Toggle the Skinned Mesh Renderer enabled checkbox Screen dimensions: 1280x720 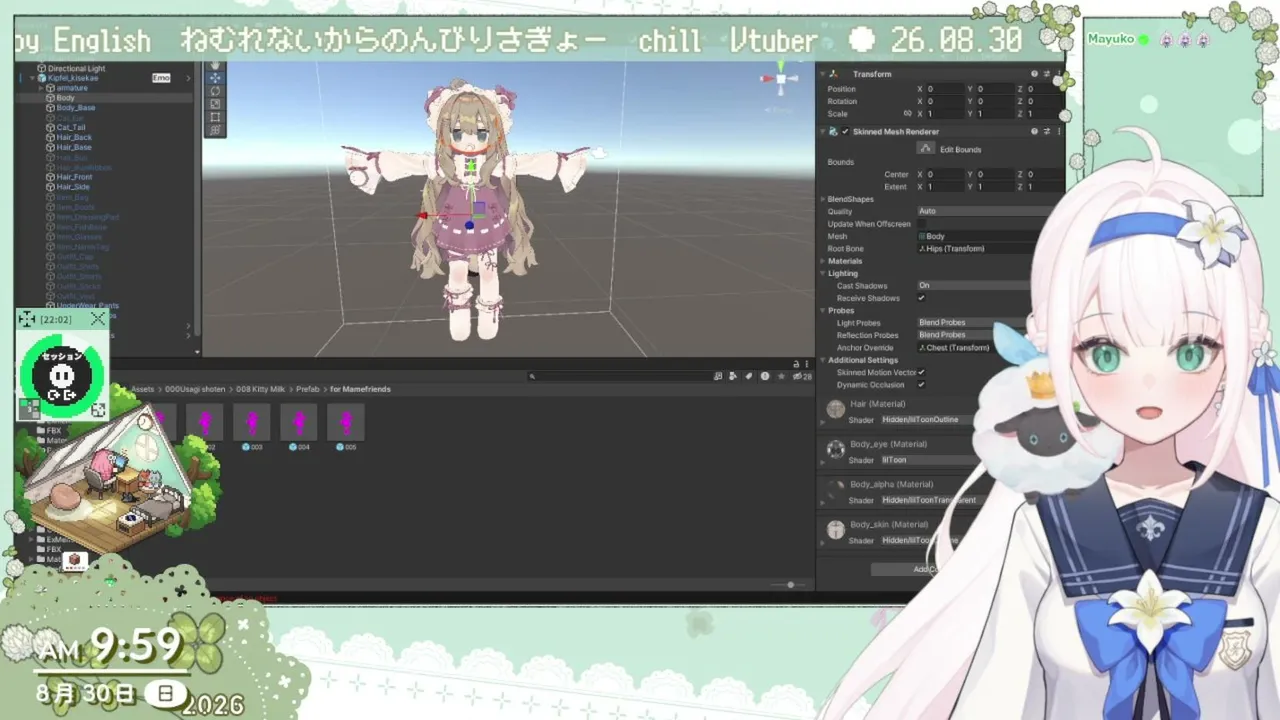[845, 131]
